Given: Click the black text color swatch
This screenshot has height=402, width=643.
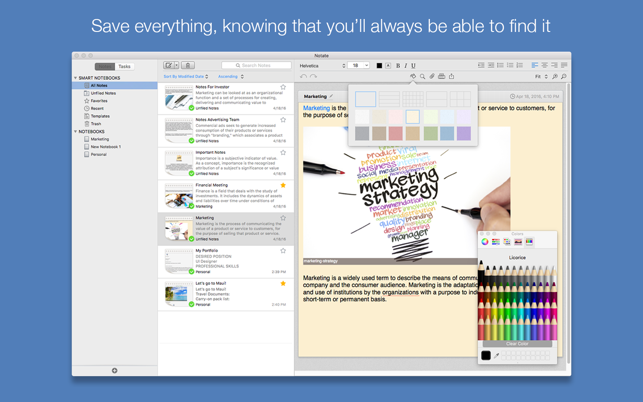Looking at the screenshot, I should 379,66.
